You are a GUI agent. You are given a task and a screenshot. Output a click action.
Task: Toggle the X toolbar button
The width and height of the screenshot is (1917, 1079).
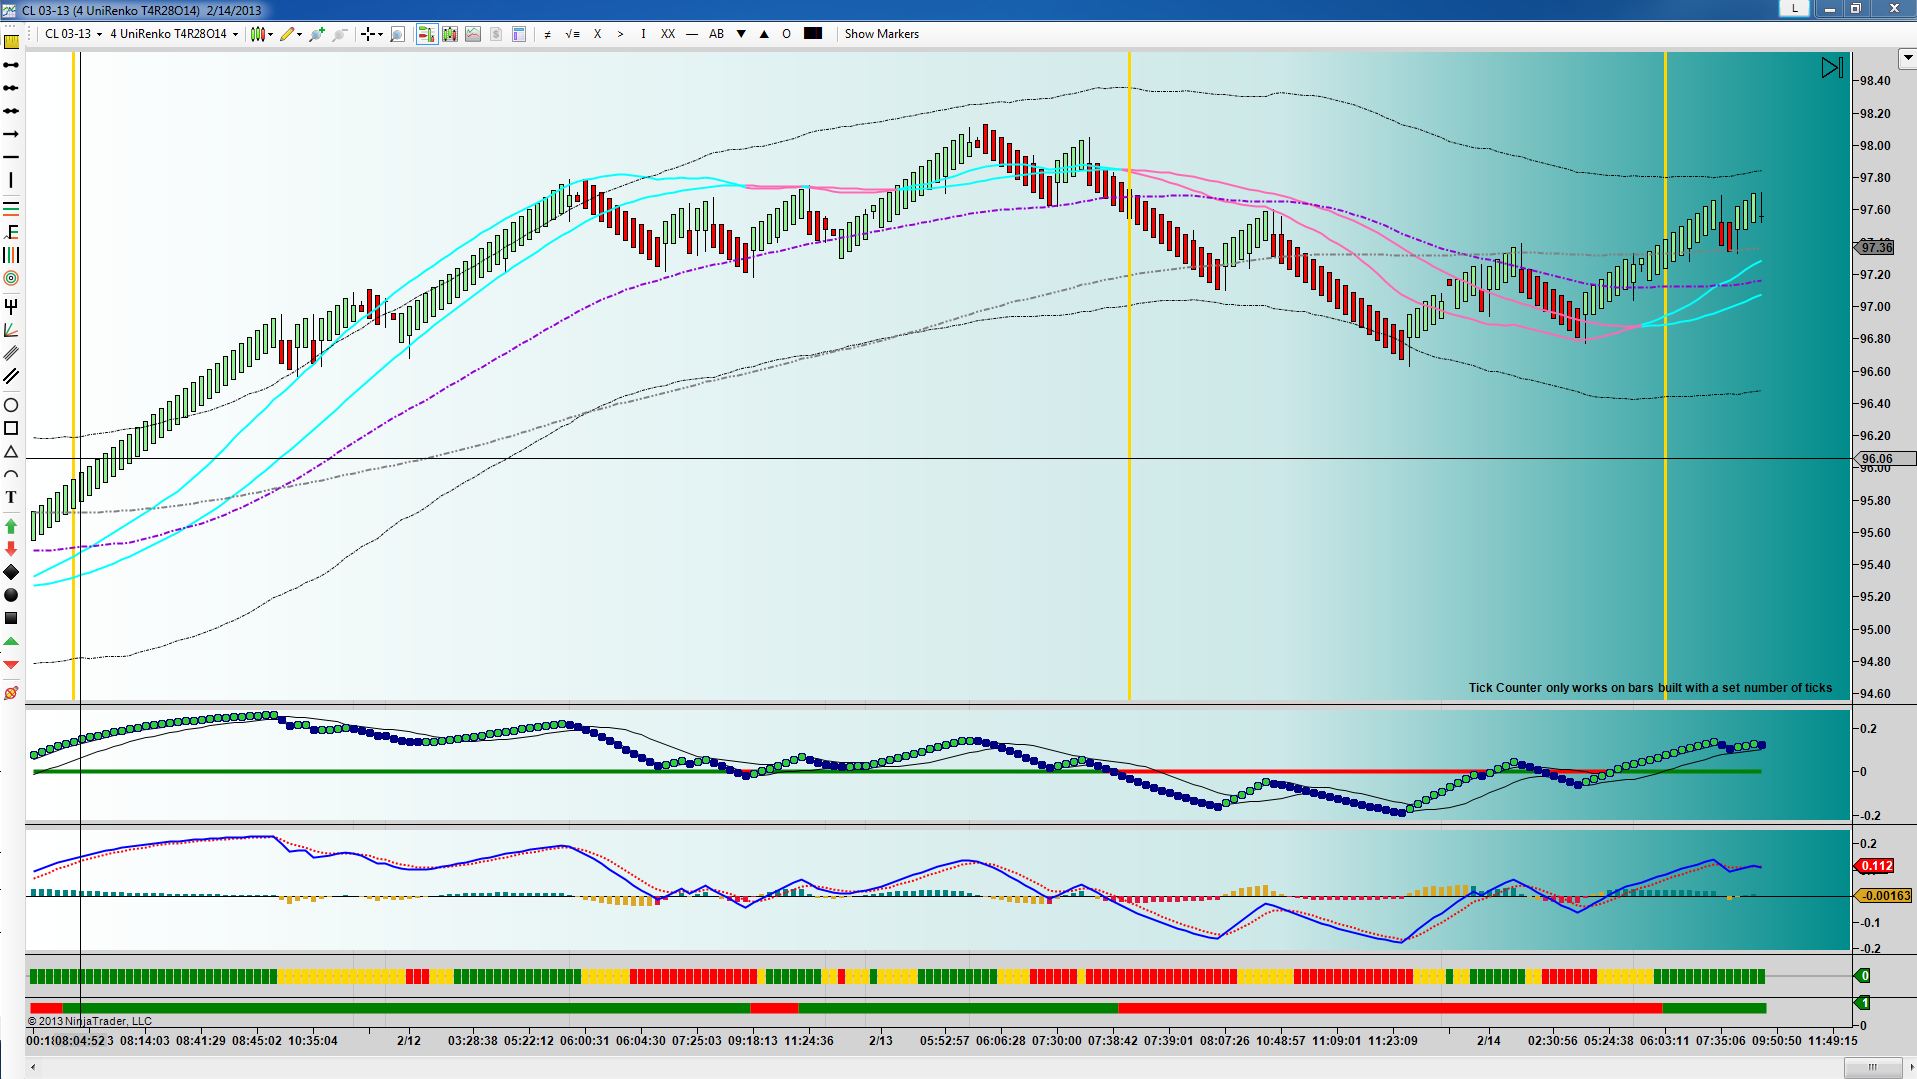(x=598, y=34)
